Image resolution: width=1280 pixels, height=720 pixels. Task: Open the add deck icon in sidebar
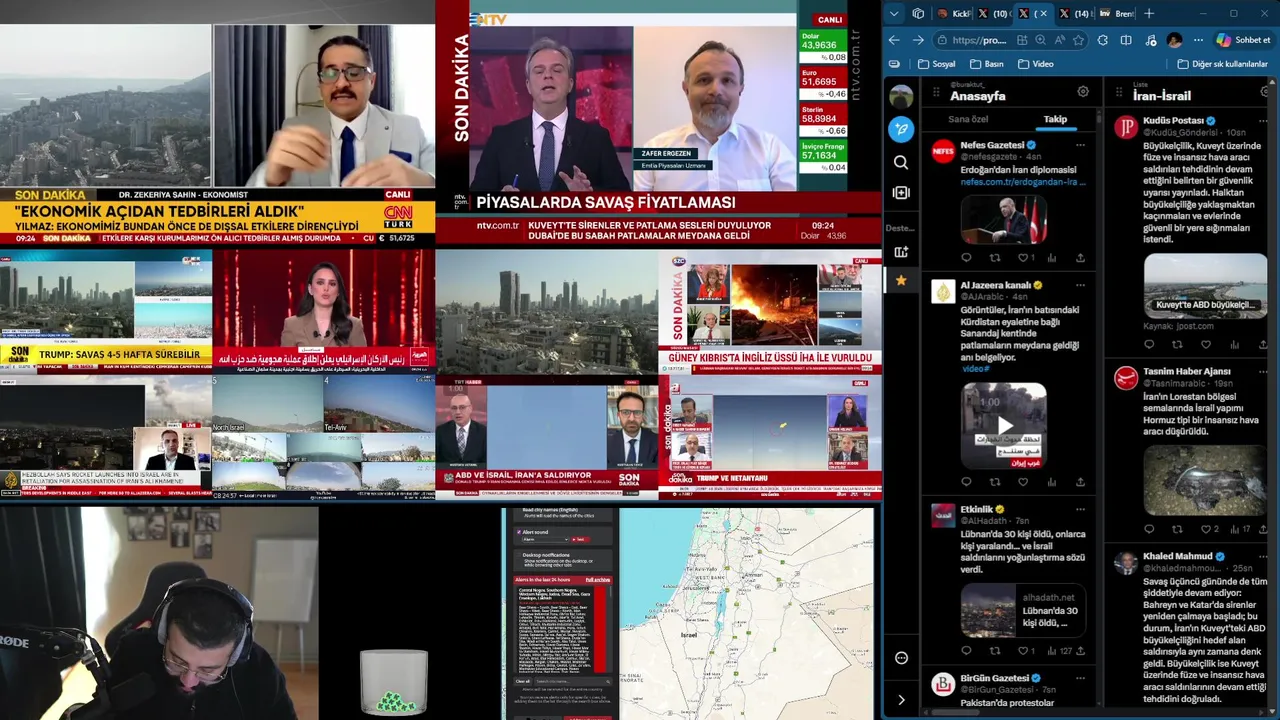coord(901,252)
